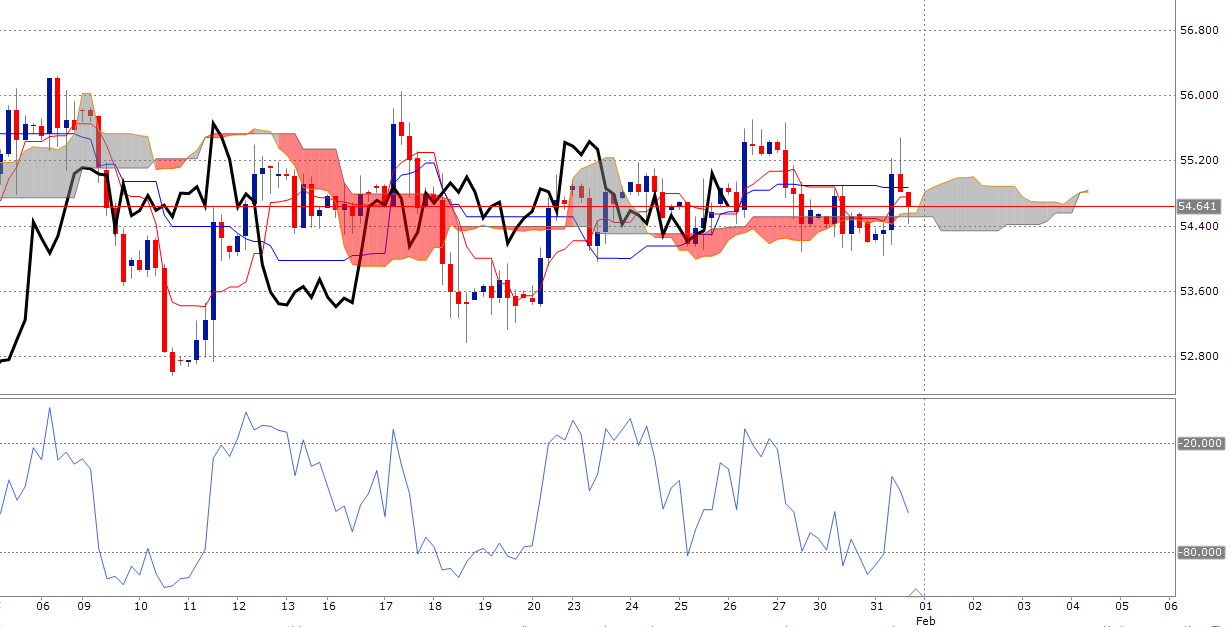Screen dimensions: 1231x627
Task: Click date label 11 on time axis
Action: click(x=190, y=606)
